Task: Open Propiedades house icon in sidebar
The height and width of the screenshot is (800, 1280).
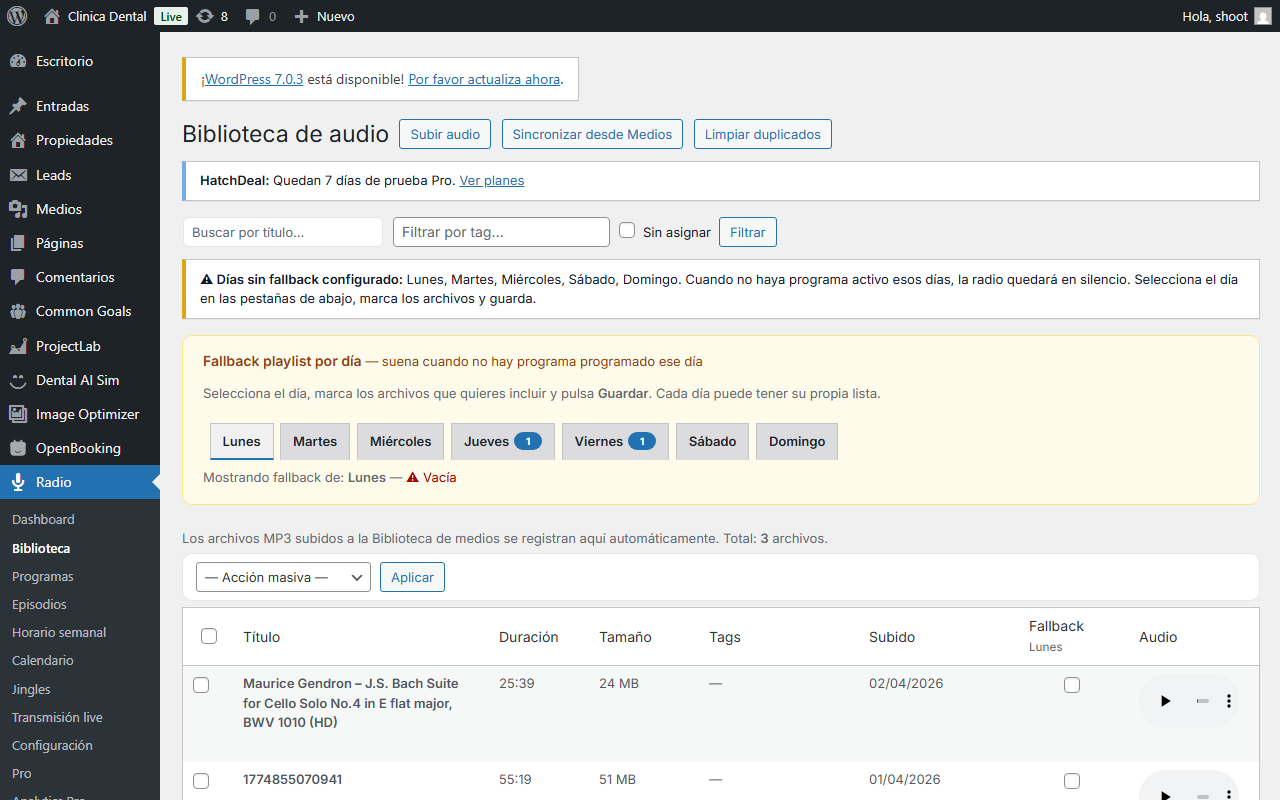Action: [18, 140]
